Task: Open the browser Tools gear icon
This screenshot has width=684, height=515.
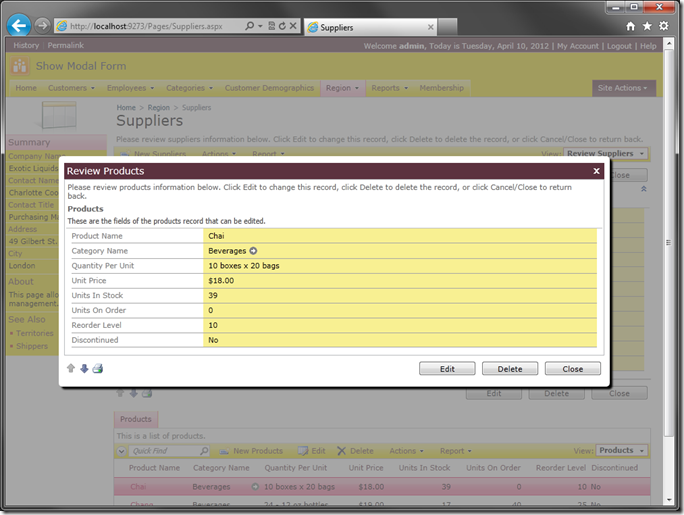Action: click(663, 26)
